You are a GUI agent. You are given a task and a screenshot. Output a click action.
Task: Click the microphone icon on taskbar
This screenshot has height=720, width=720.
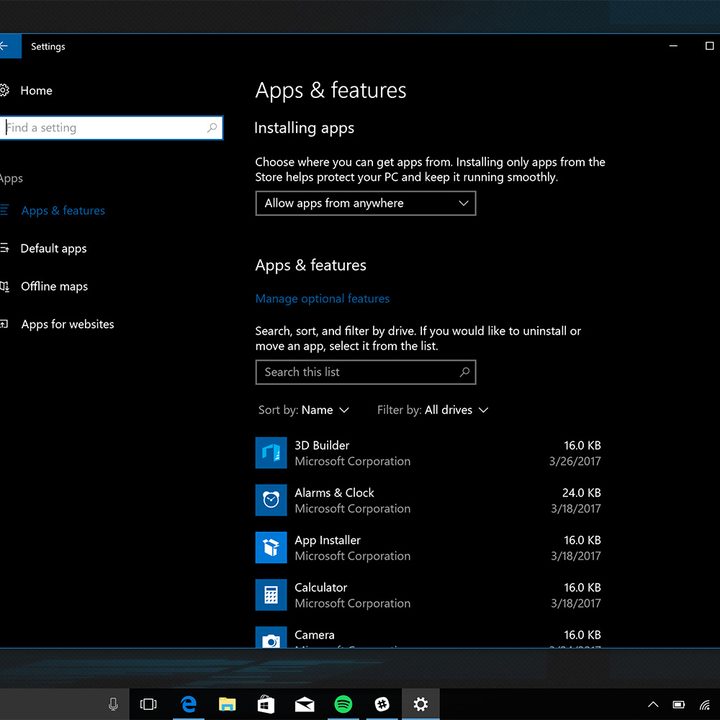pos(113,704)
